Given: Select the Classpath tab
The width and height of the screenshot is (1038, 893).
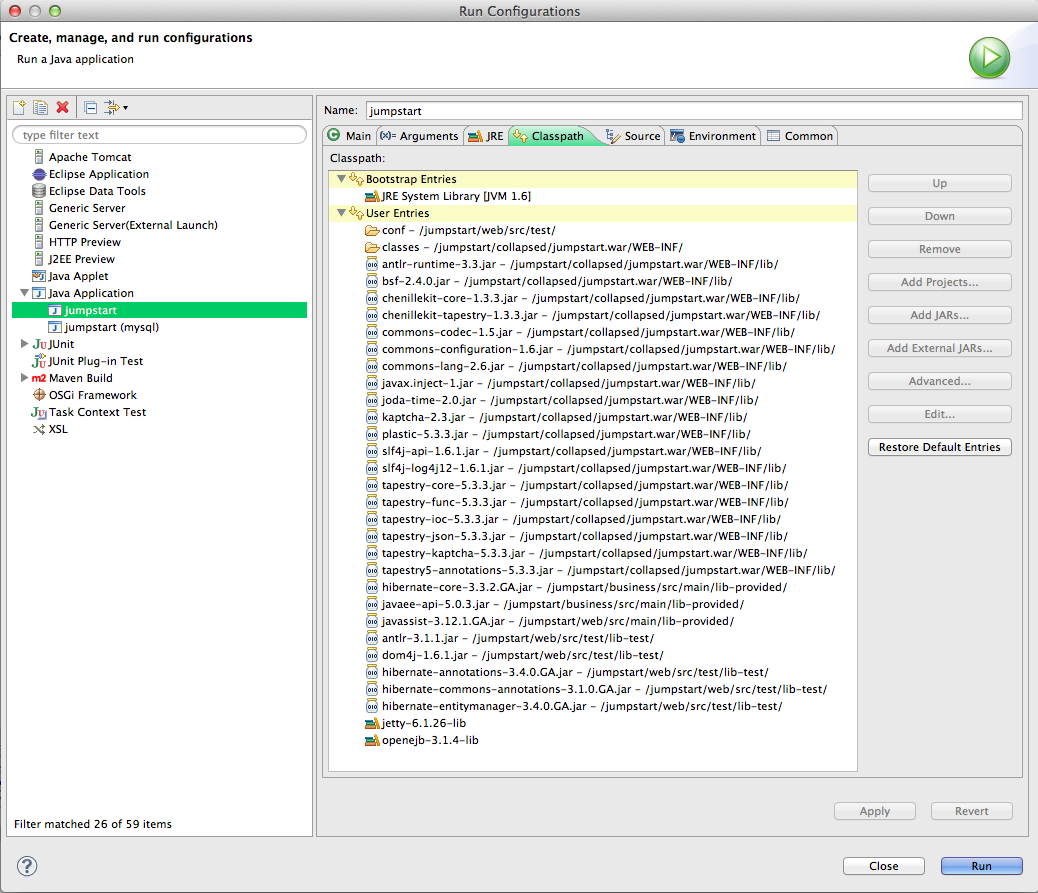Looking at the screenshot, I should tap(549, 136).
